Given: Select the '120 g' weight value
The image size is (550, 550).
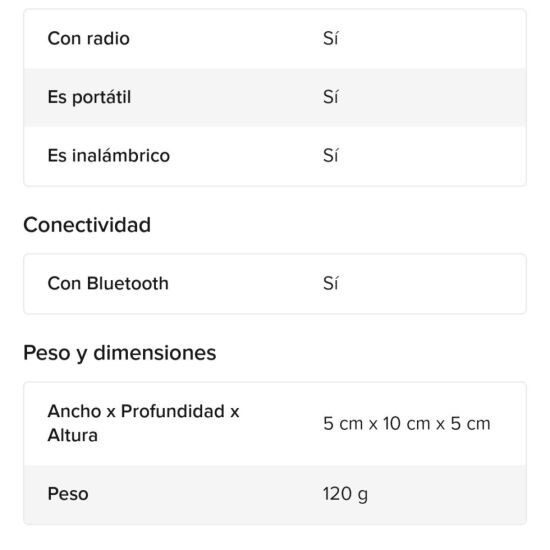Looking at the screenshot, I should click(x=346, y=495).
